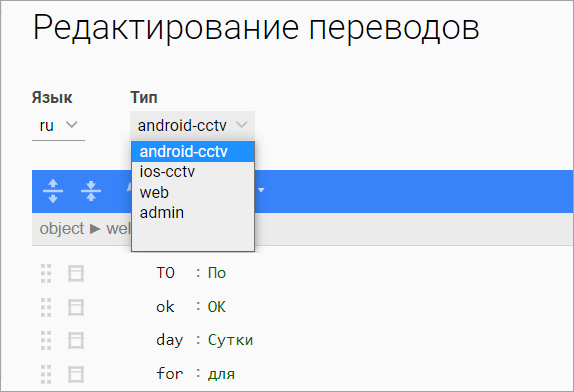Open the Язык language dropdown showing ru
574x392 pixels.
[58, 126]
